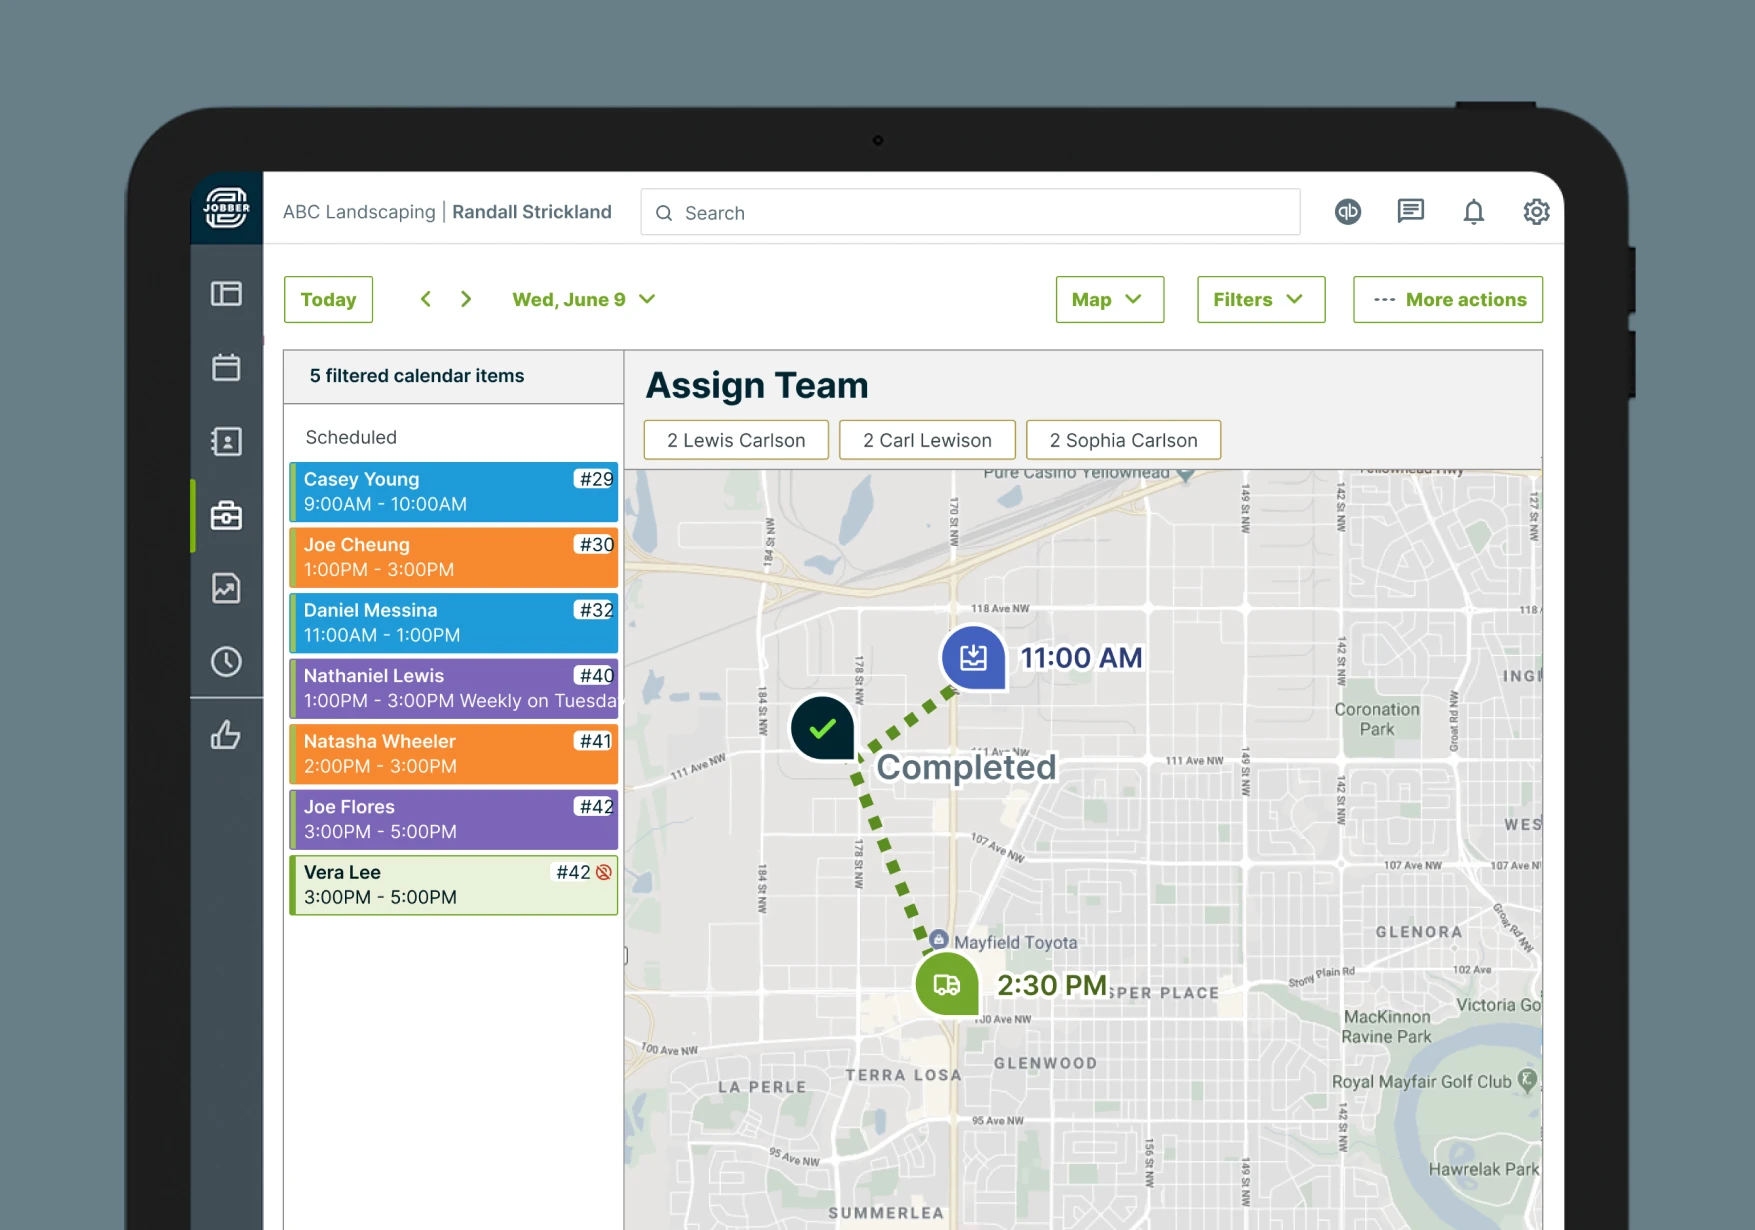Click inside the Search field
Image resolution: width=1755 pixels, height=1230 pixels.
[x=970, y=213]
